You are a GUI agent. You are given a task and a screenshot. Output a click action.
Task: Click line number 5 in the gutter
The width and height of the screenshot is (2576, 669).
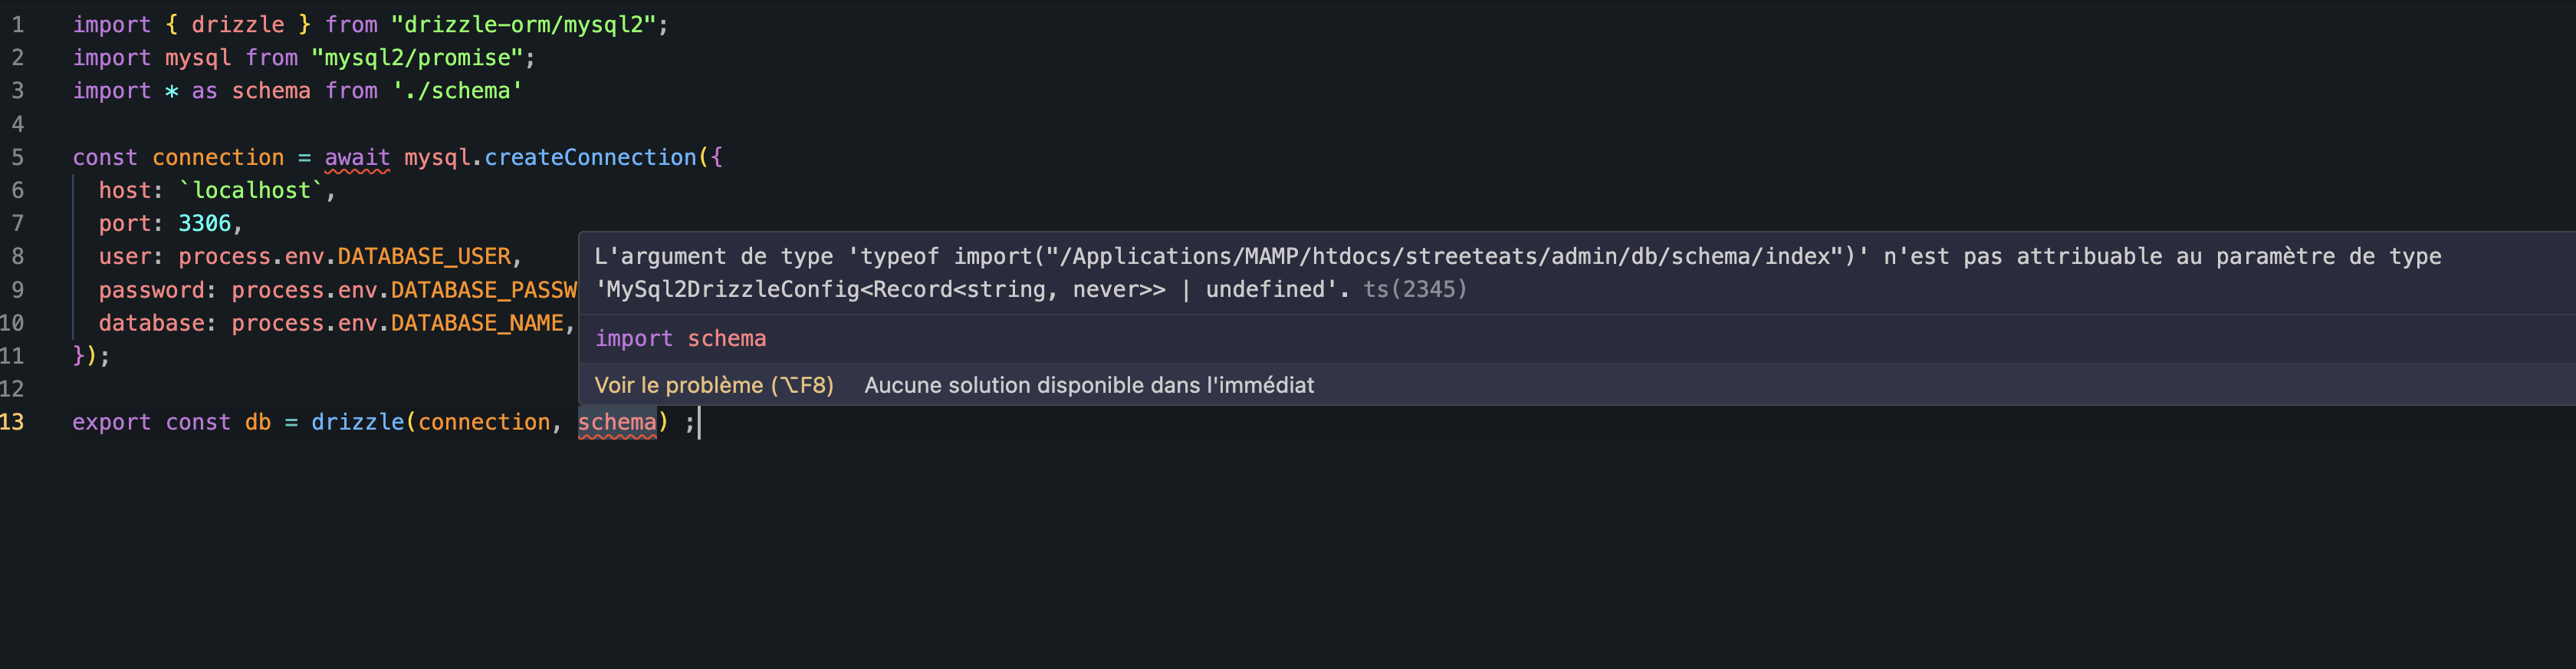[17, 157]
